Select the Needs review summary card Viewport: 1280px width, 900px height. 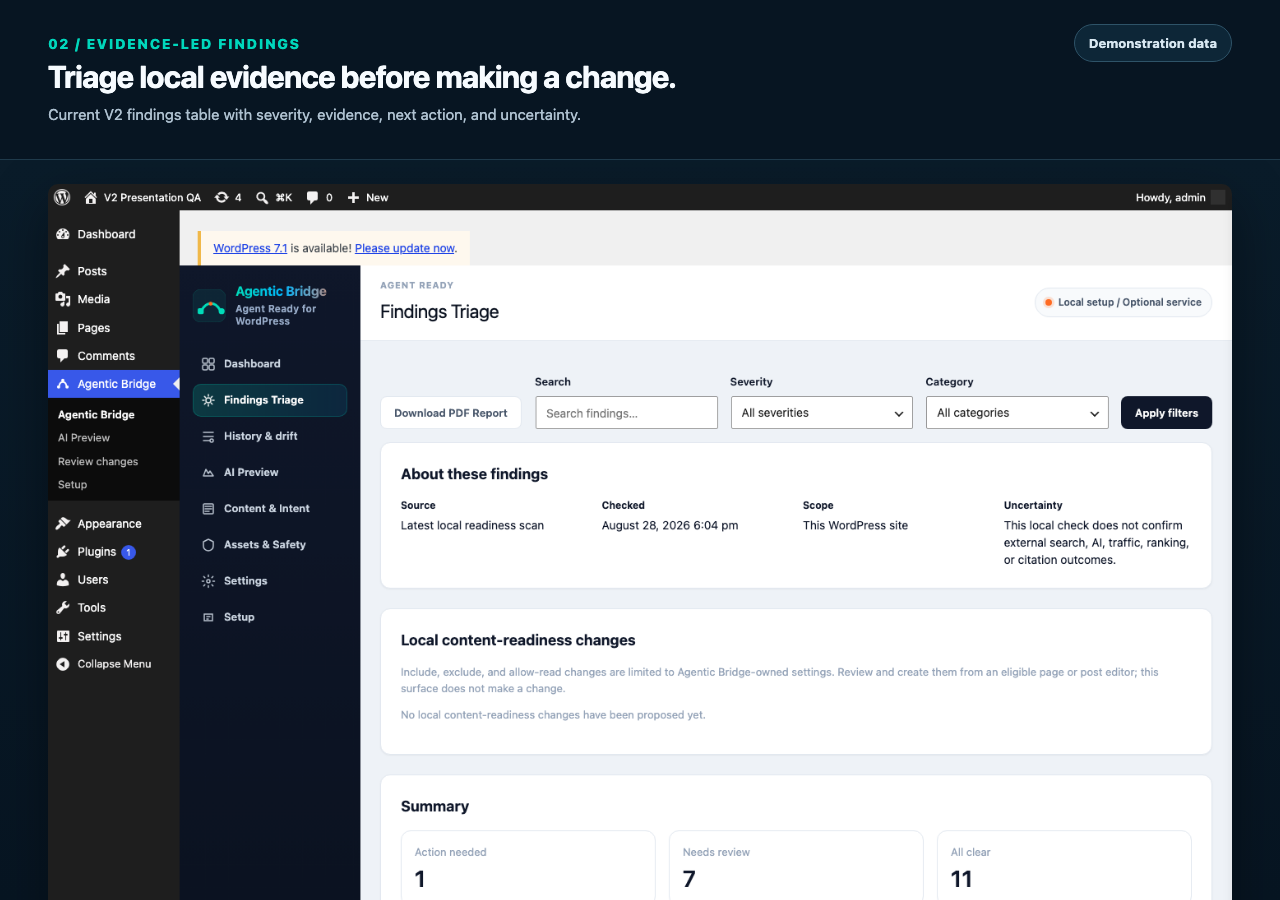pos(796,866)
